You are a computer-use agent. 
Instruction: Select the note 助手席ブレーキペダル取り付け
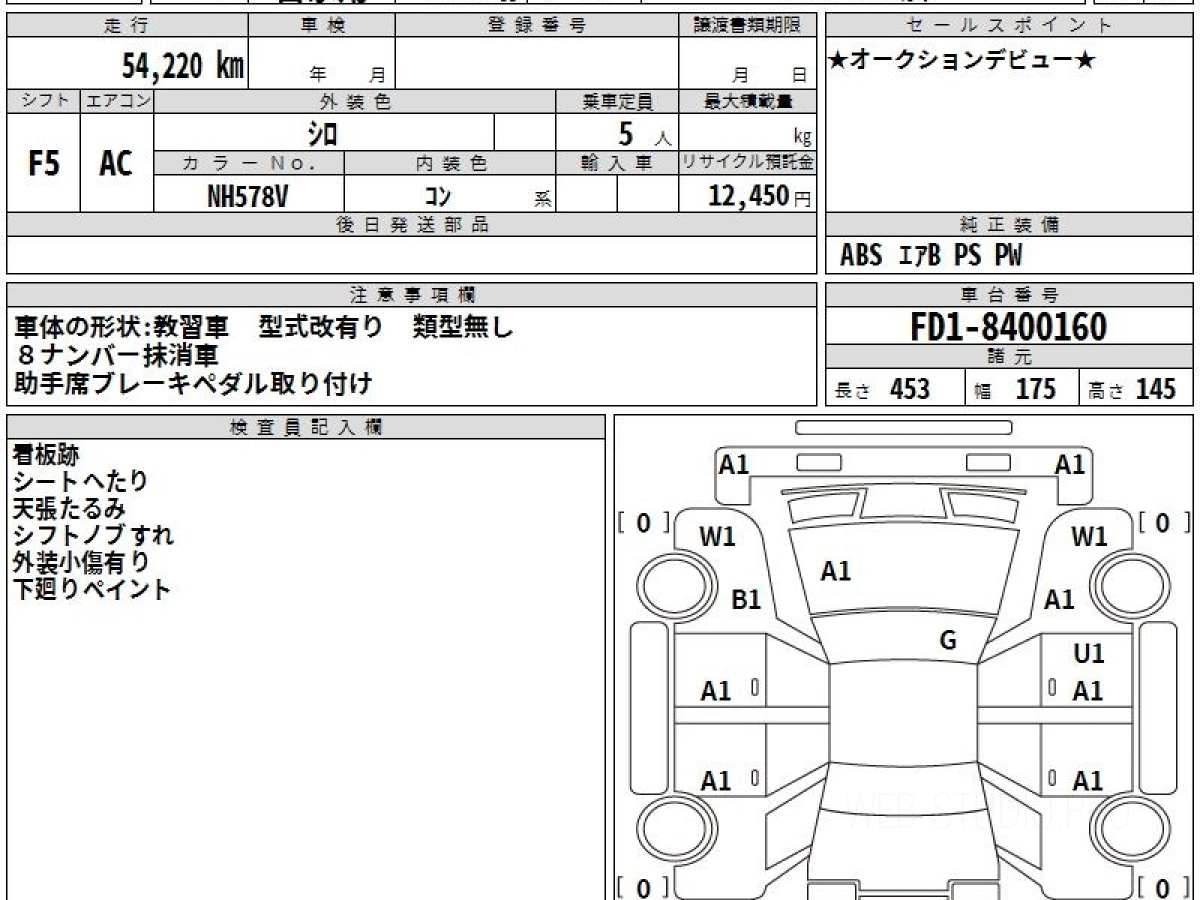click(x=193, y=382)
